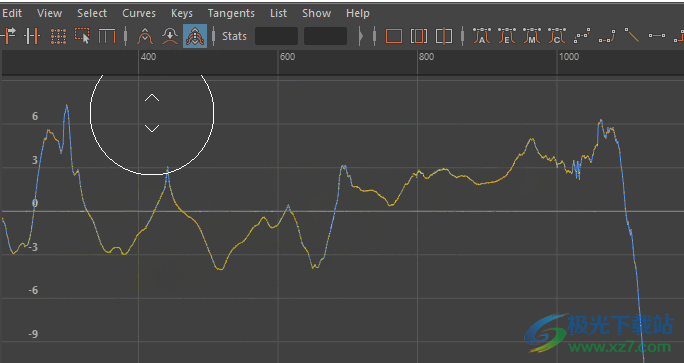Open the Tangents menu
684x363 pixels.
(x=231, y=14)
